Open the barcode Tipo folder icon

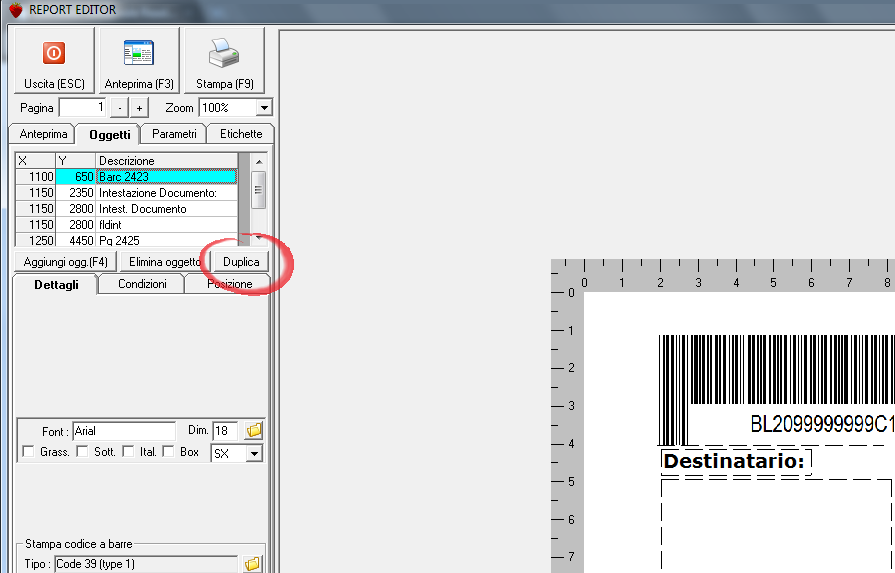[252, 564]
